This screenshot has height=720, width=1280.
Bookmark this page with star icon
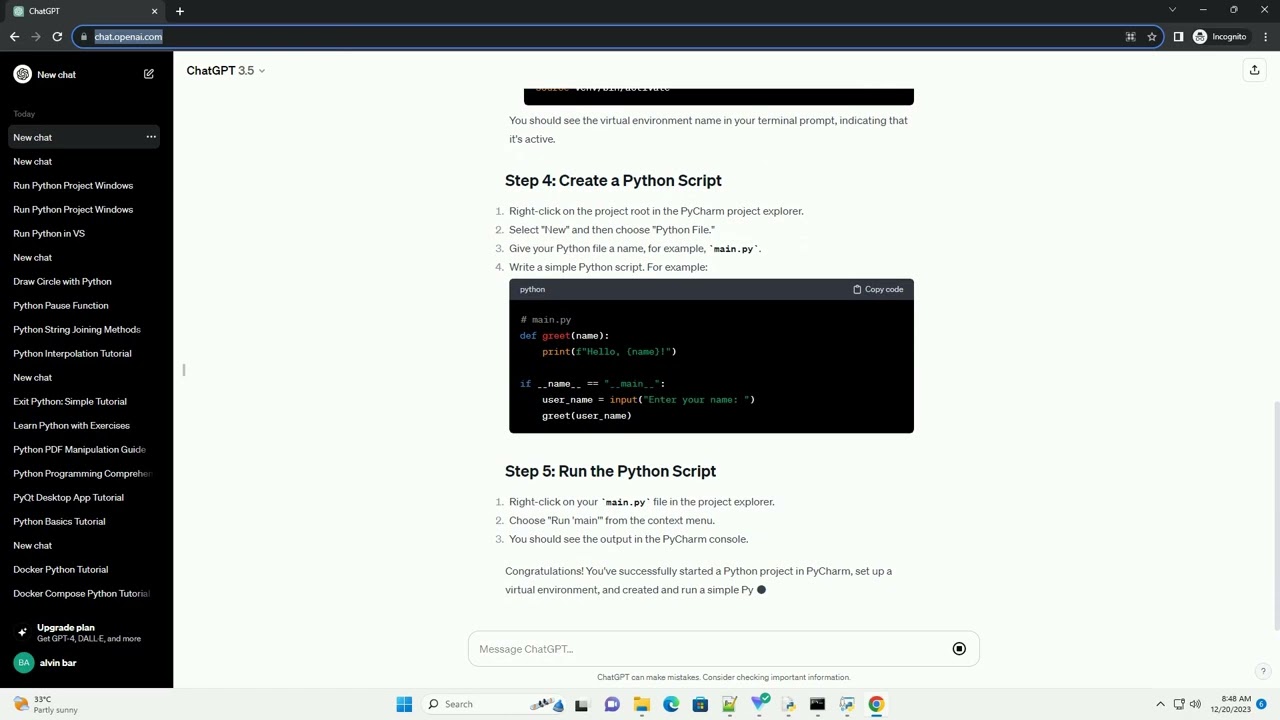(1152, 37)
